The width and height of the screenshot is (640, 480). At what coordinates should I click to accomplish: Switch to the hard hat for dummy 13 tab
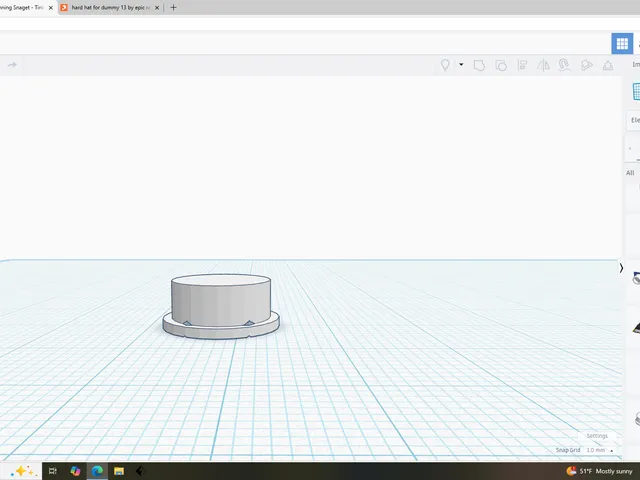[x=110, y=7]
